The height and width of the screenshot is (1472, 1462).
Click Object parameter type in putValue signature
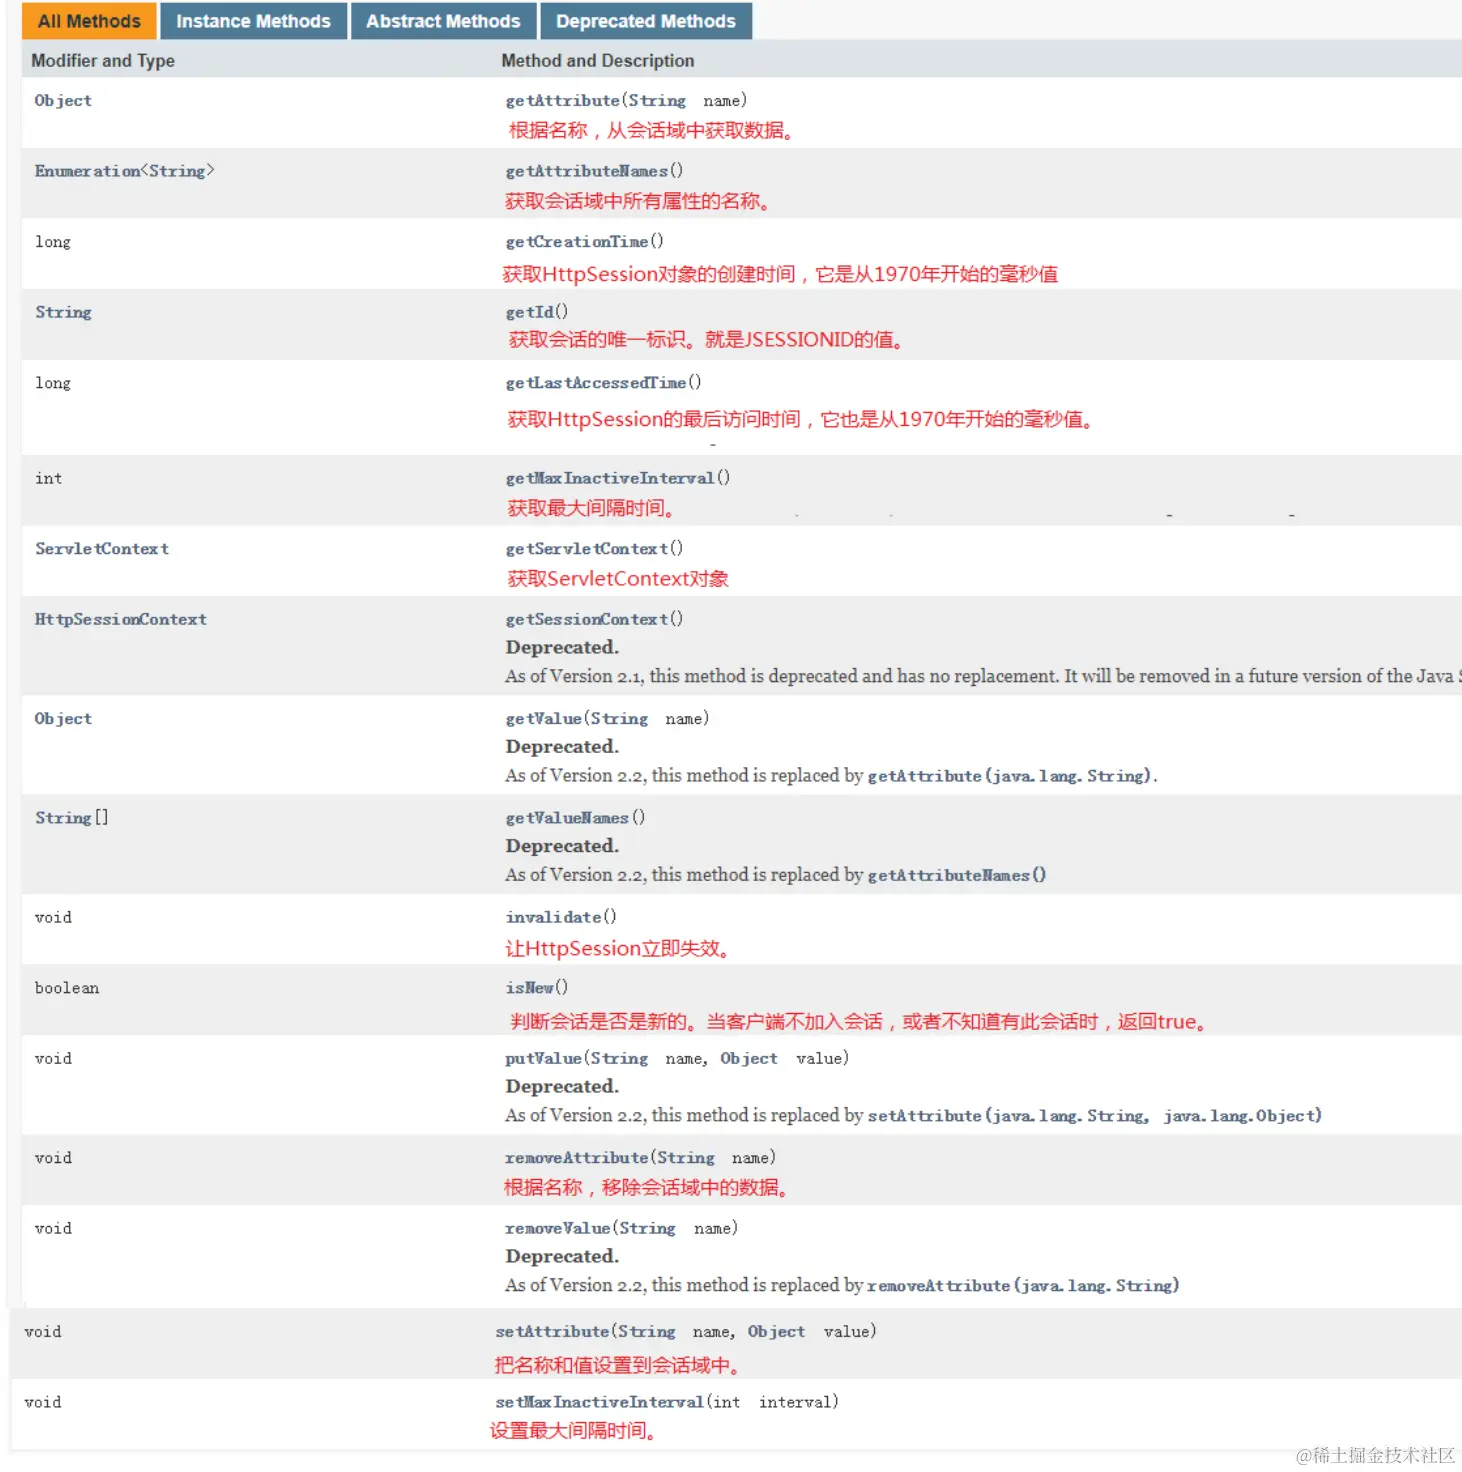coord(749,1058)
